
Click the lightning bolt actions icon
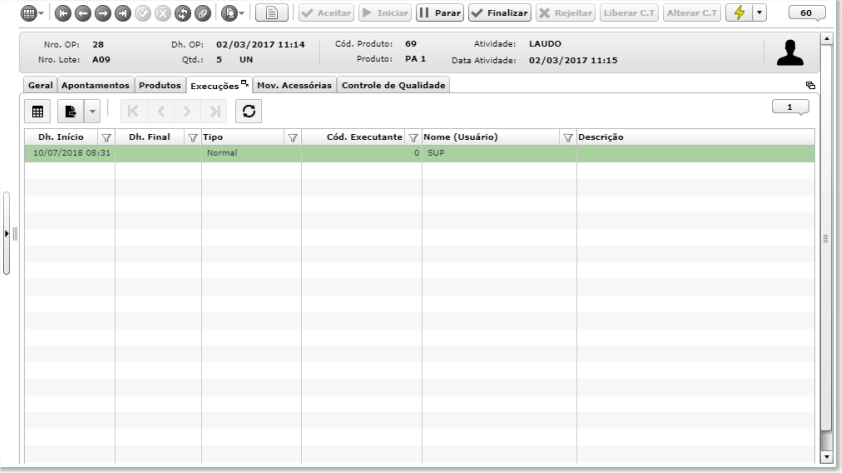click(x=739, y=13)
